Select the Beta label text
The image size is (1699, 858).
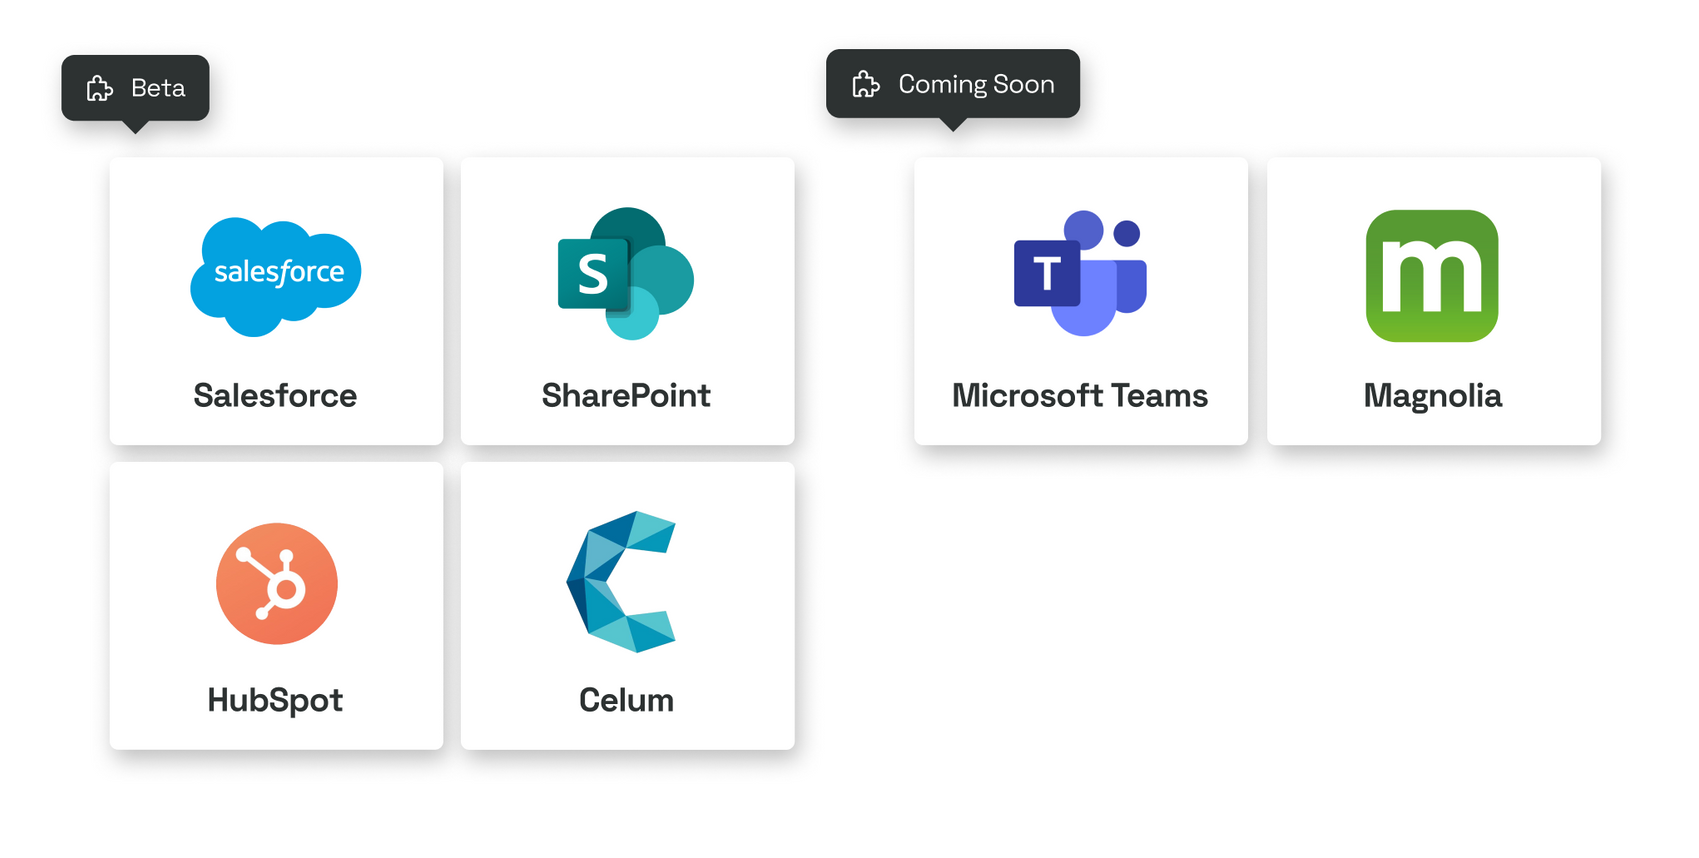pos(158,88)
